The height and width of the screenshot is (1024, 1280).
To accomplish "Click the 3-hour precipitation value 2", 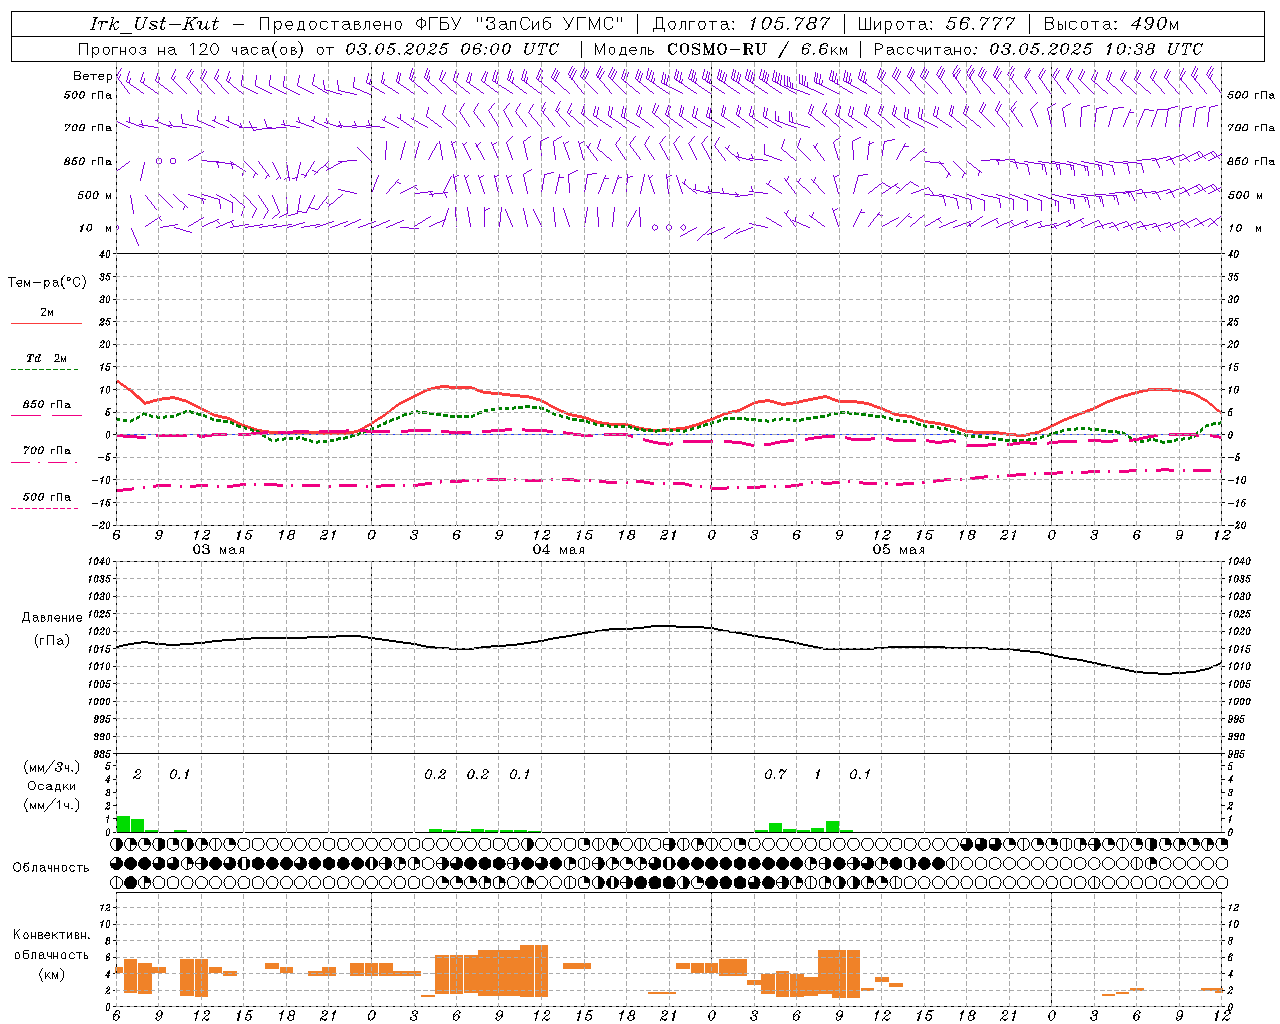I will point(137,775).
